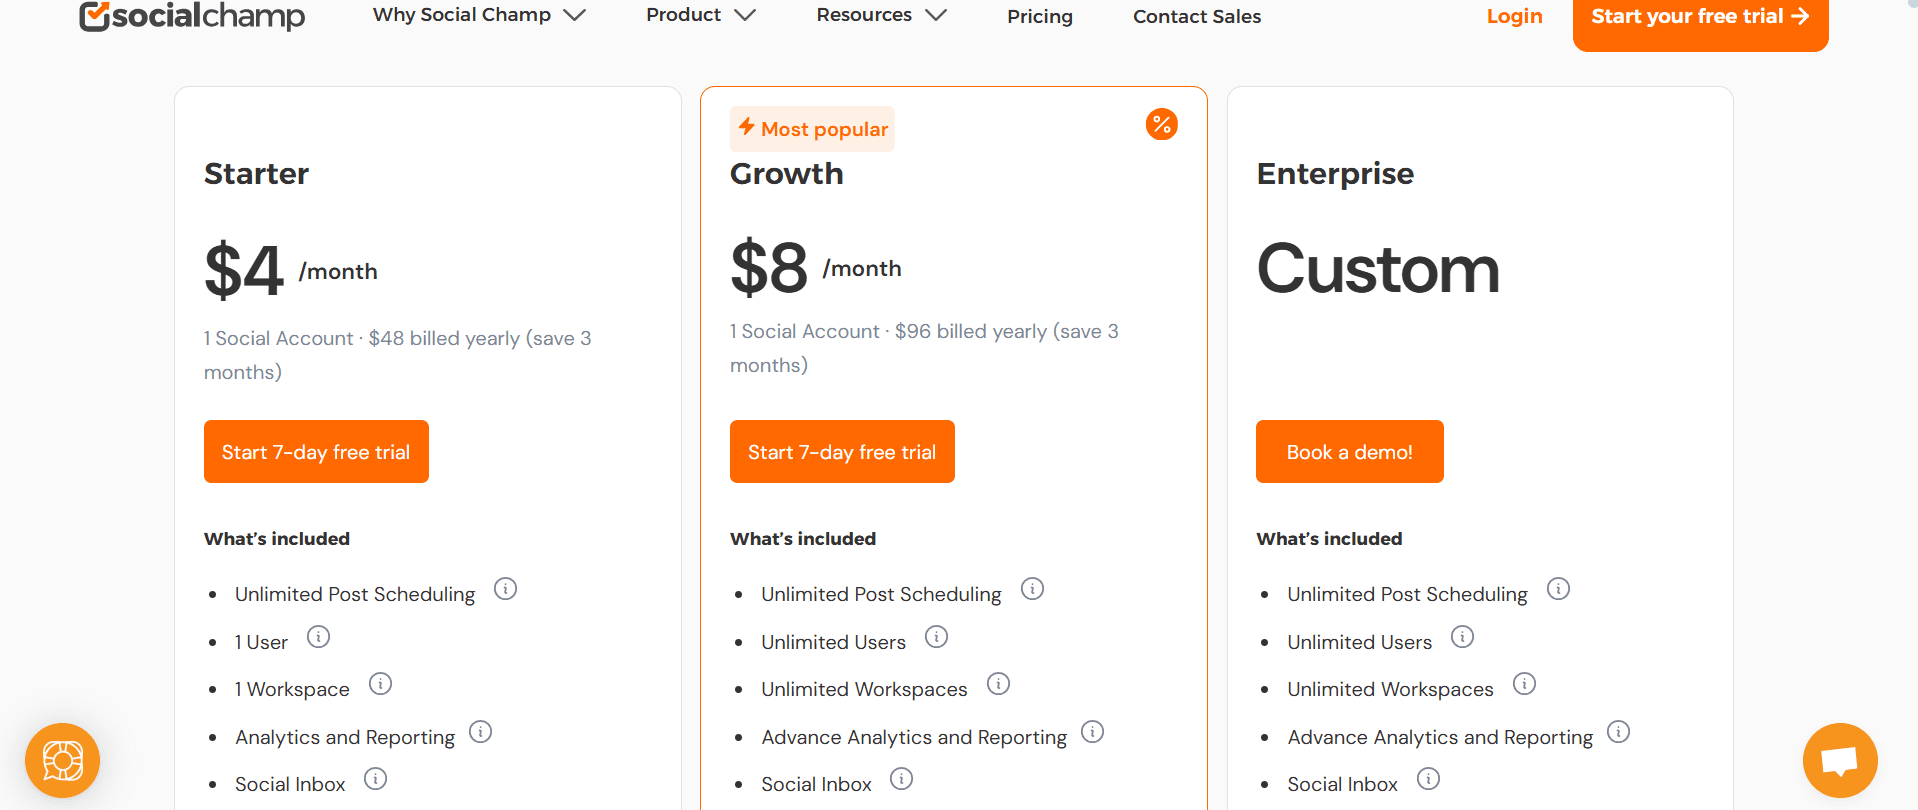Click the Social Champ logo
The image size is (1918, 810).
click(x=192, y=16)
